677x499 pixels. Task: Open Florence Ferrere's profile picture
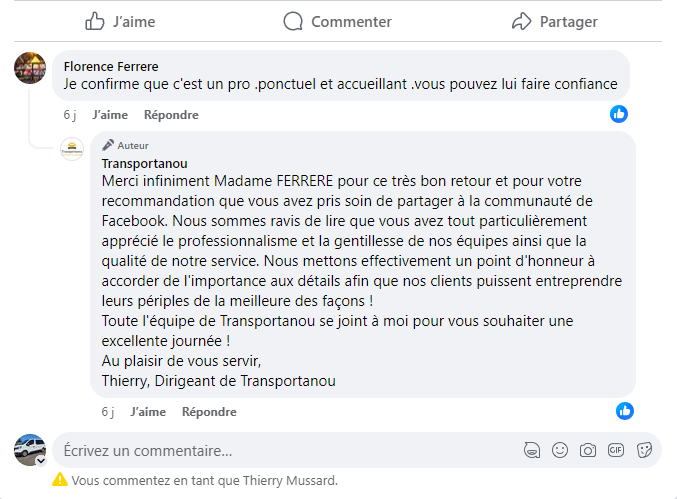coord(30,67)
